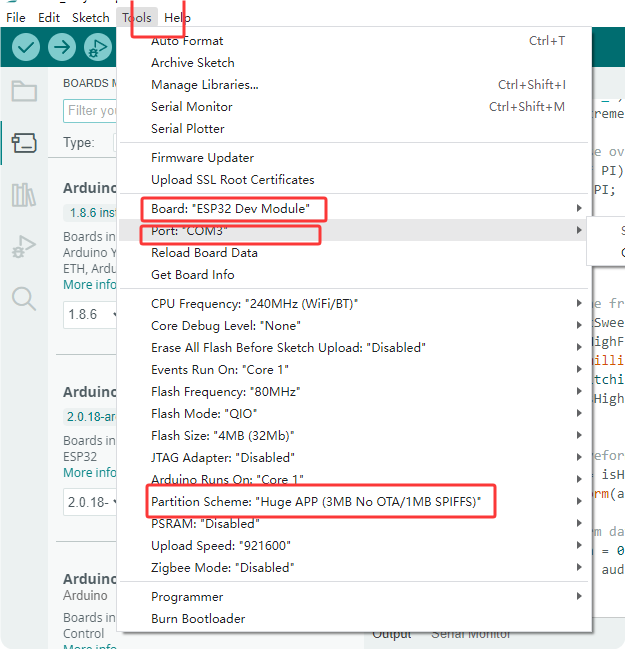Screen dimensions: 625x649
Task: Open the Library Manager books icon
Action: (x=24, y=195)
